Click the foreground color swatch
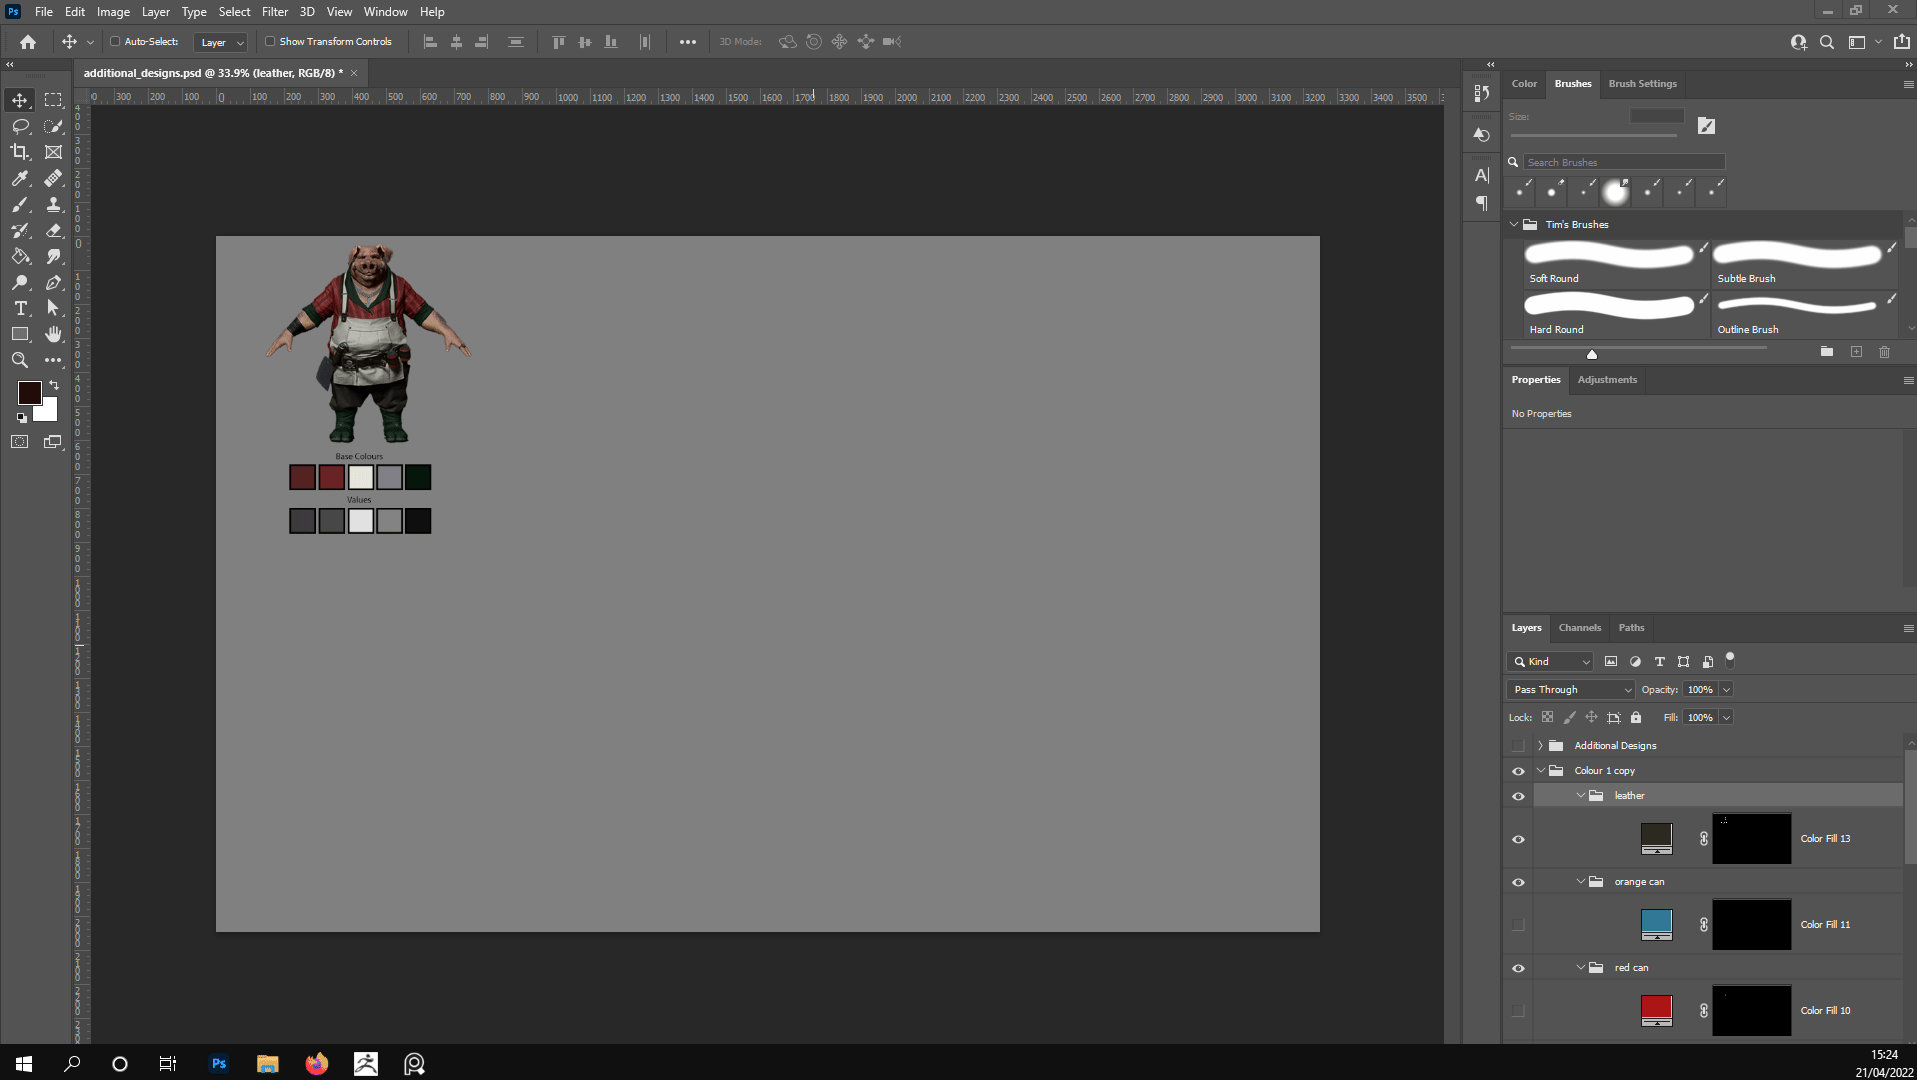Screen dimensions: 1917x1080 [29, 393]
